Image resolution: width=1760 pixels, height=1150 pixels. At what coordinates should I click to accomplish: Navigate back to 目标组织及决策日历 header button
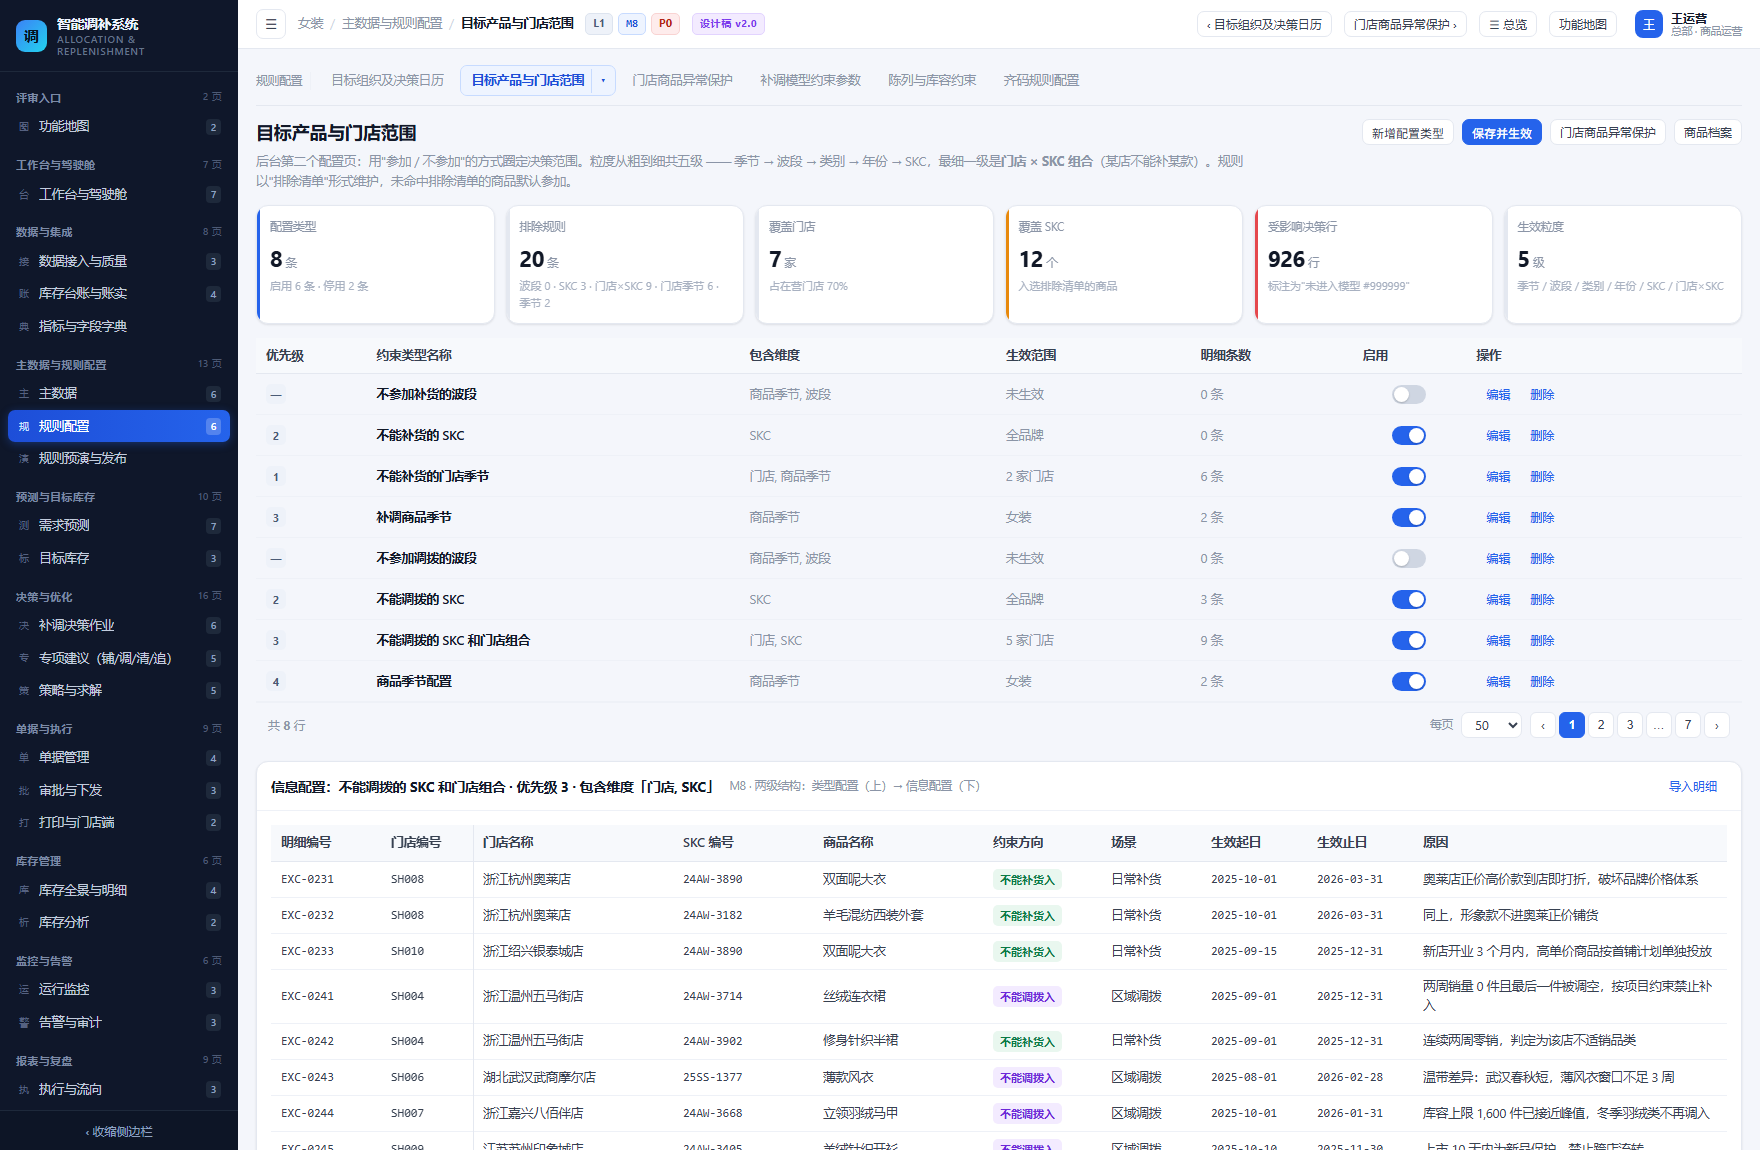(1264, 24)
